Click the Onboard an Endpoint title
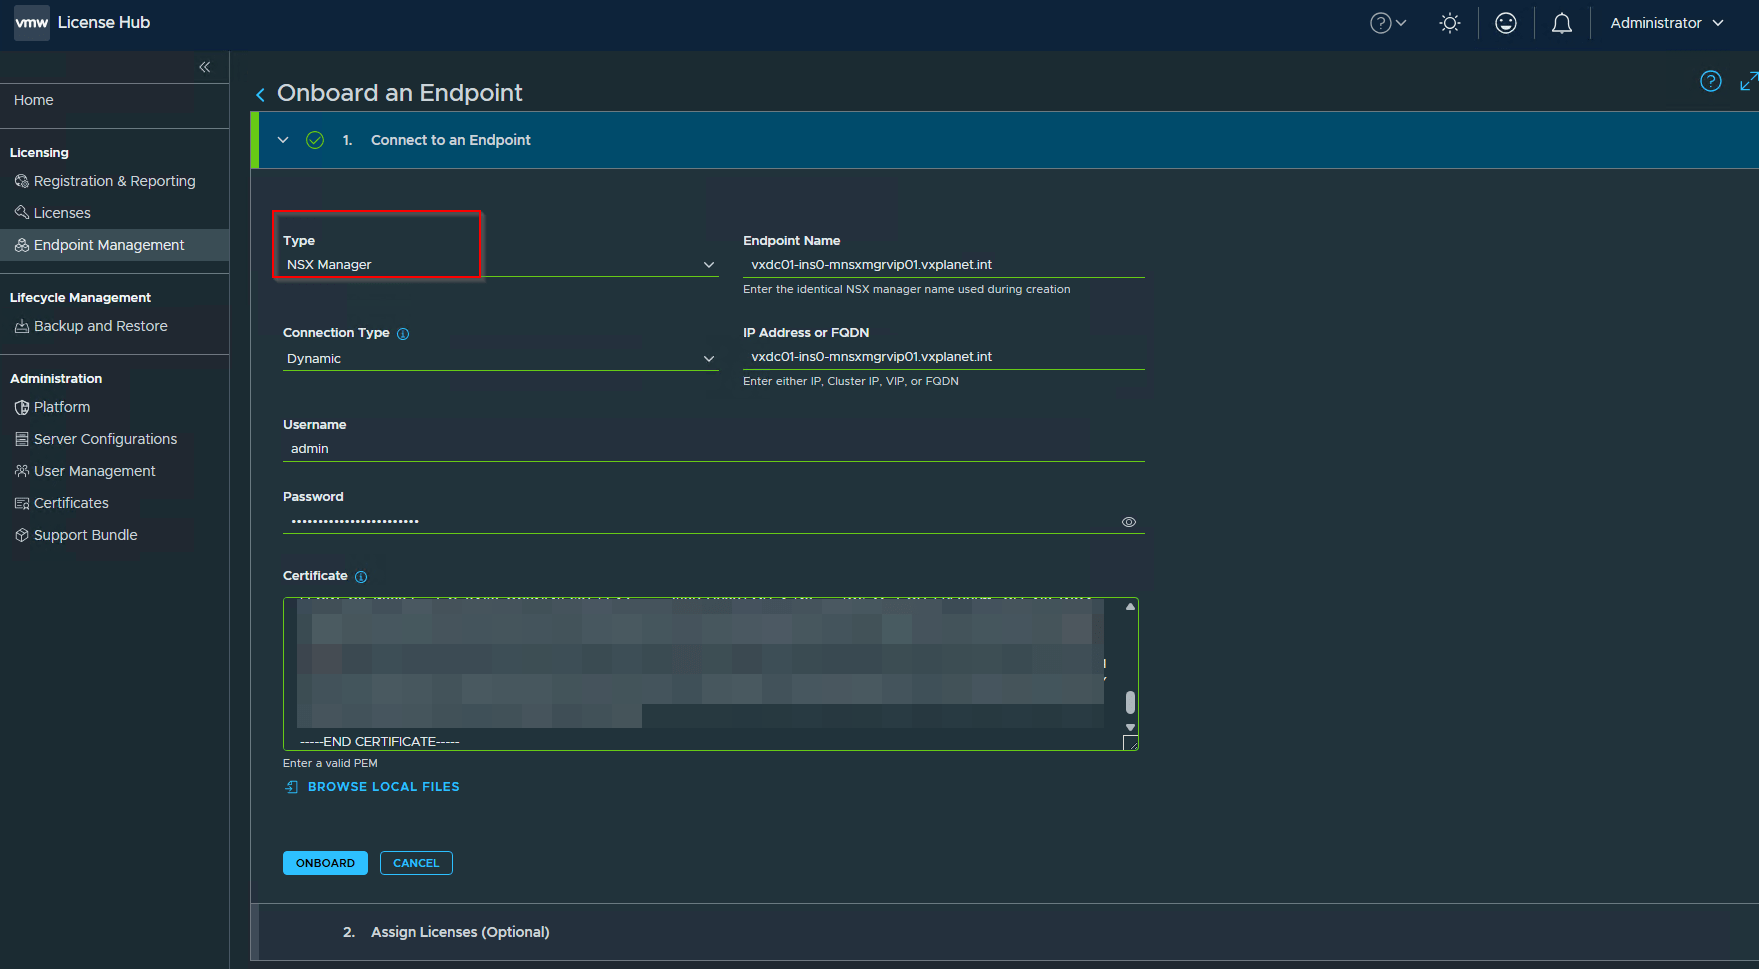This screenshot has width=1759, height=969. pos(400,93)
